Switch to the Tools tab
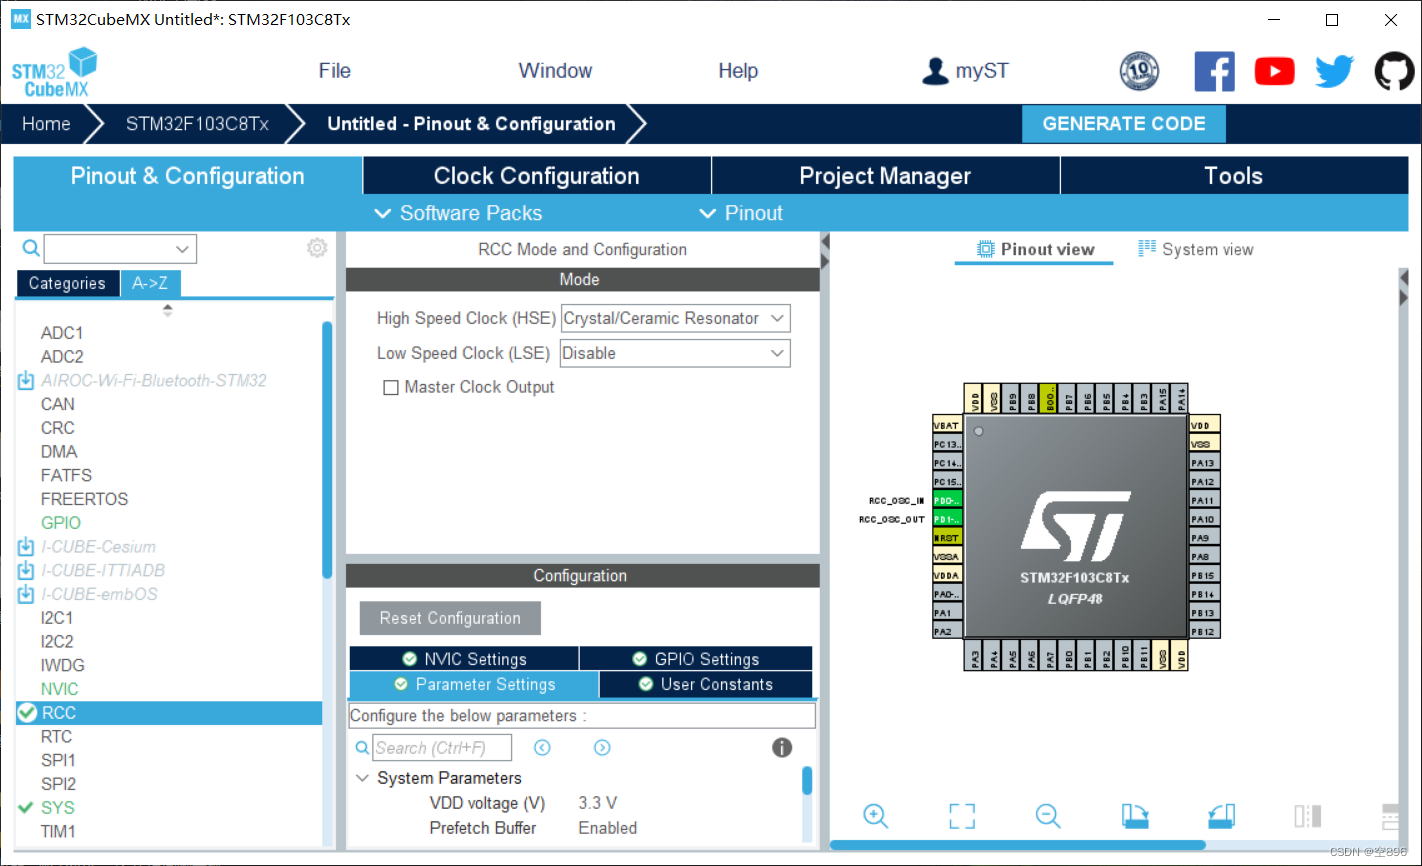Screen dimensions: 1422x866 point(1234,176)
